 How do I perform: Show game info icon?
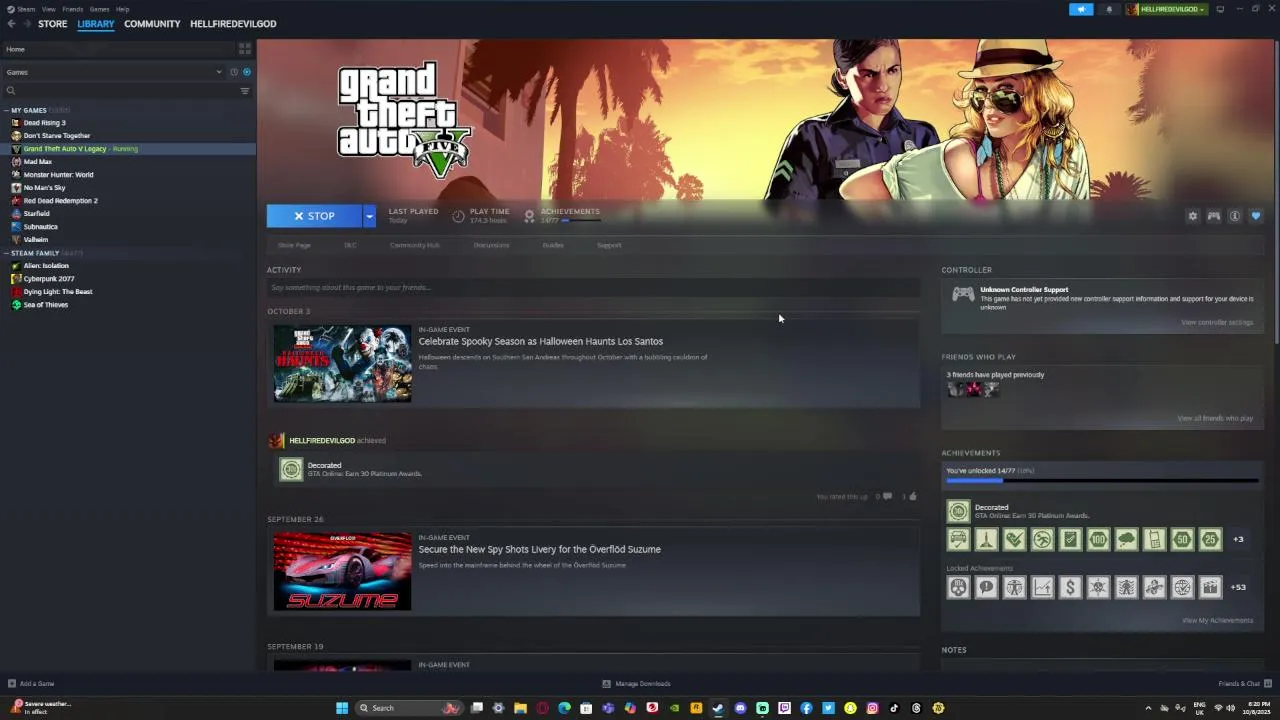[1235, 216]
